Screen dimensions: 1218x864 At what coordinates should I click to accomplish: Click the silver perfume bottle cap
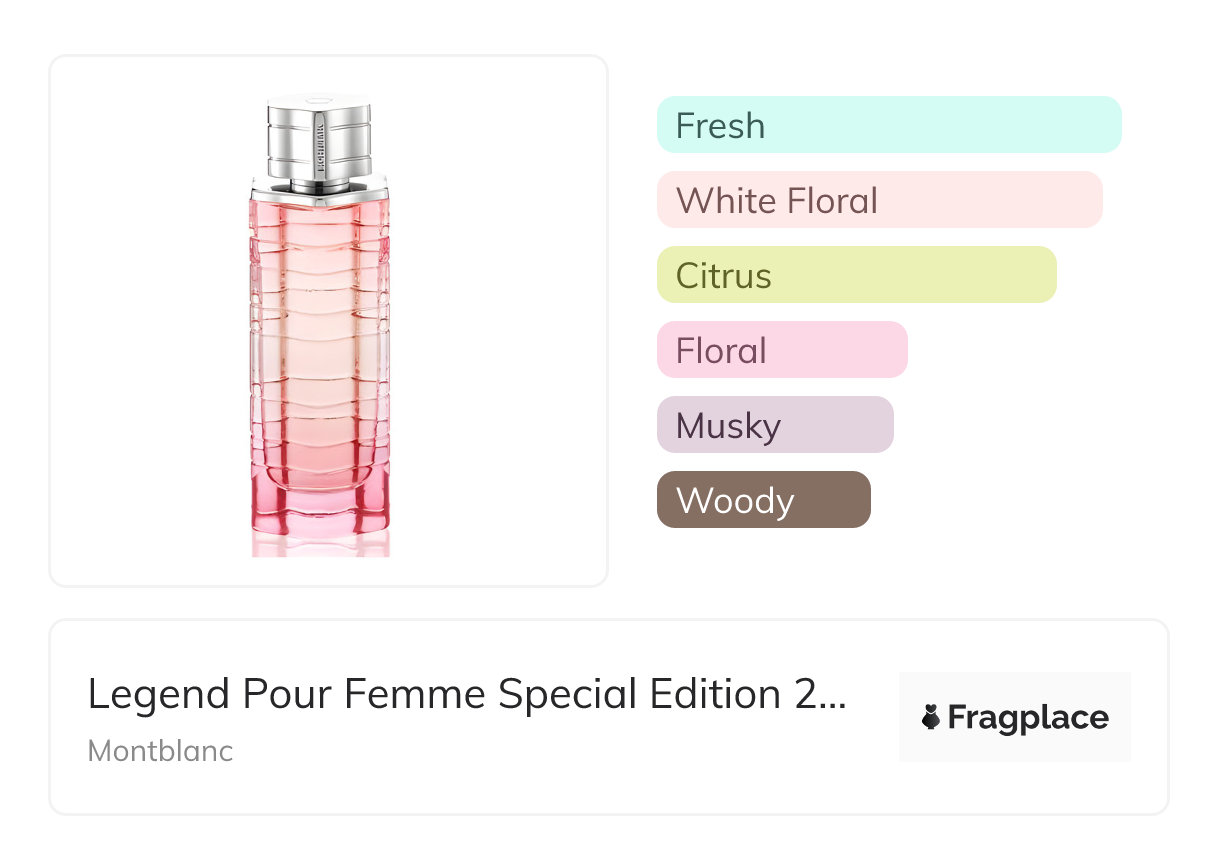(x=320, y=135)
